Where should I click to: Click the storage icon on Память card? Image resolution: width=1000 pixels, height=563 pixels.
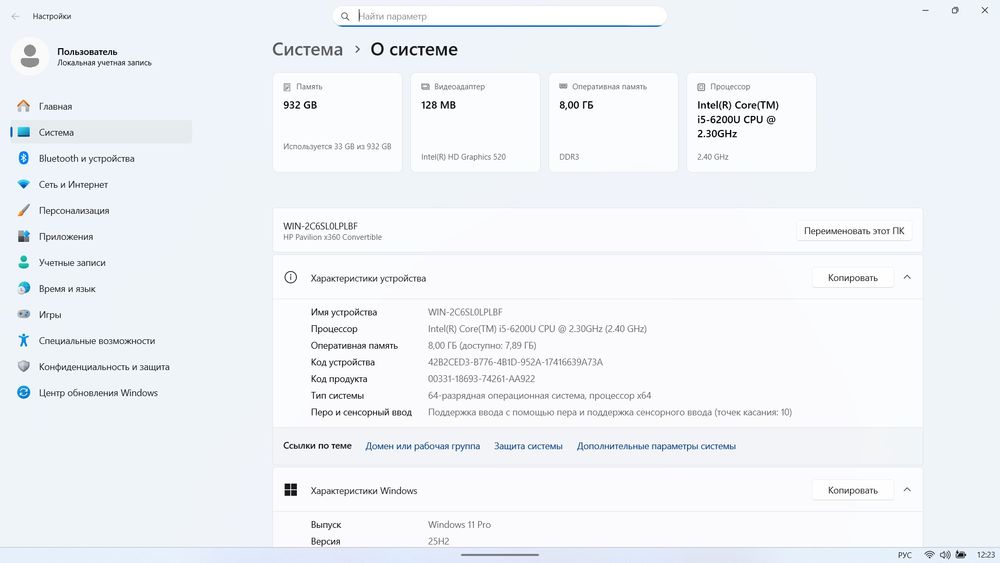(287, 87)
